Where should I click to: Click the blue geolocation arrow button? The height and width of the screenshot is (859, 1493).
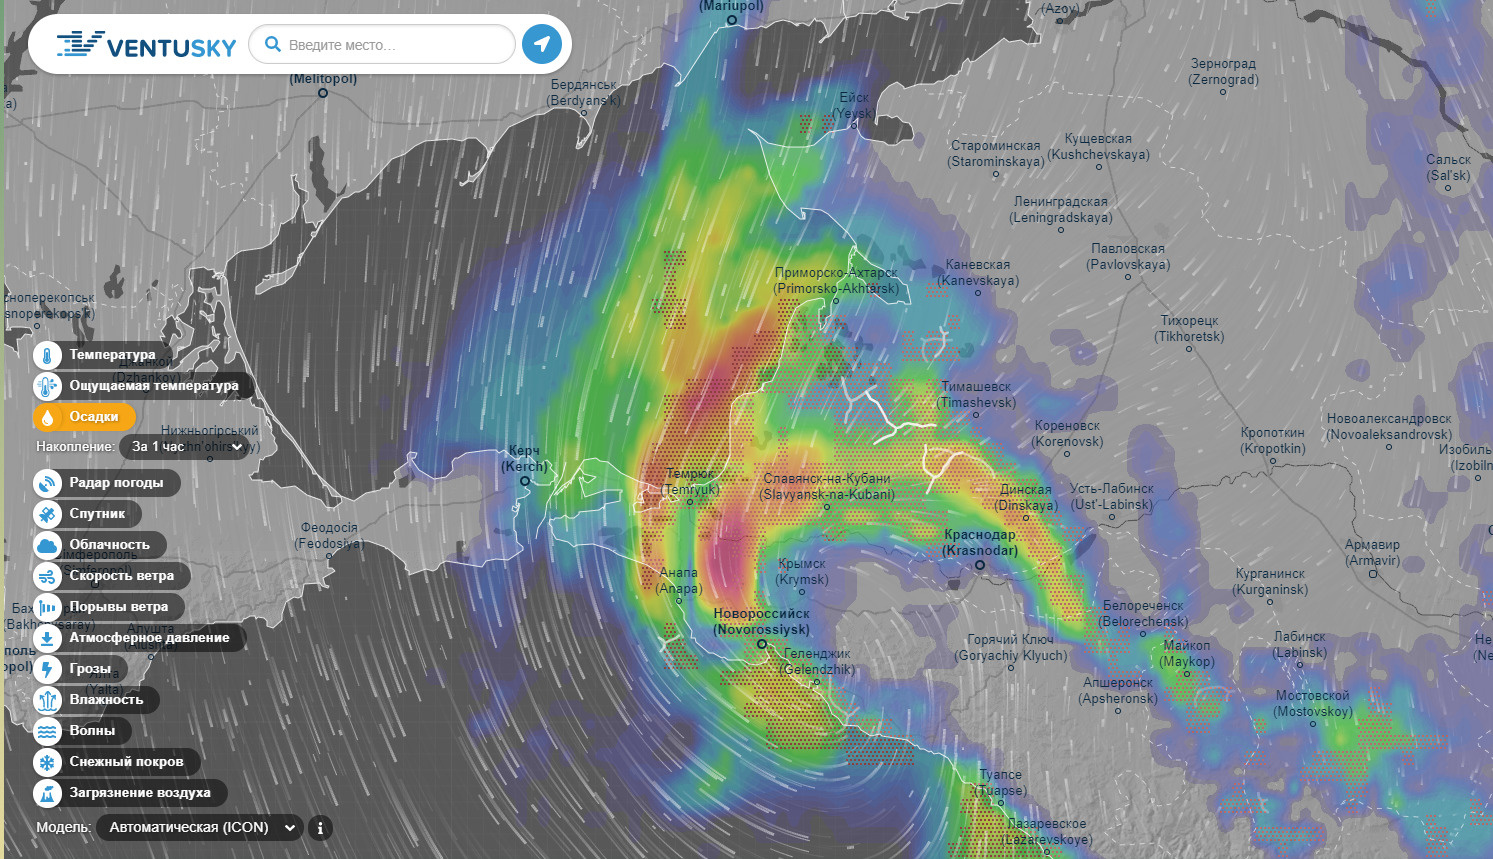coord(542,44)
